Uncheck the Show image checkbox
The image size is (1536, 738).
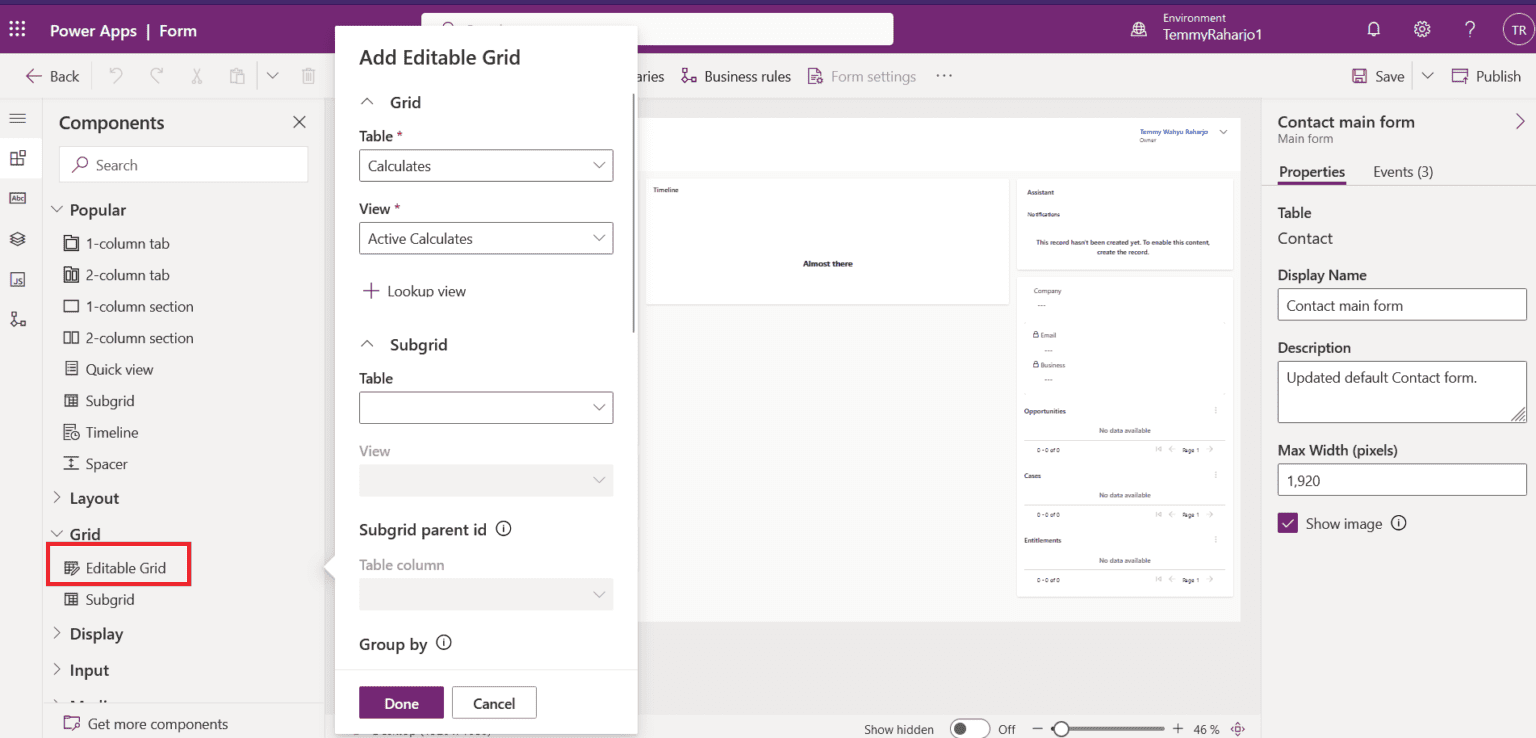coord(1287,522)
